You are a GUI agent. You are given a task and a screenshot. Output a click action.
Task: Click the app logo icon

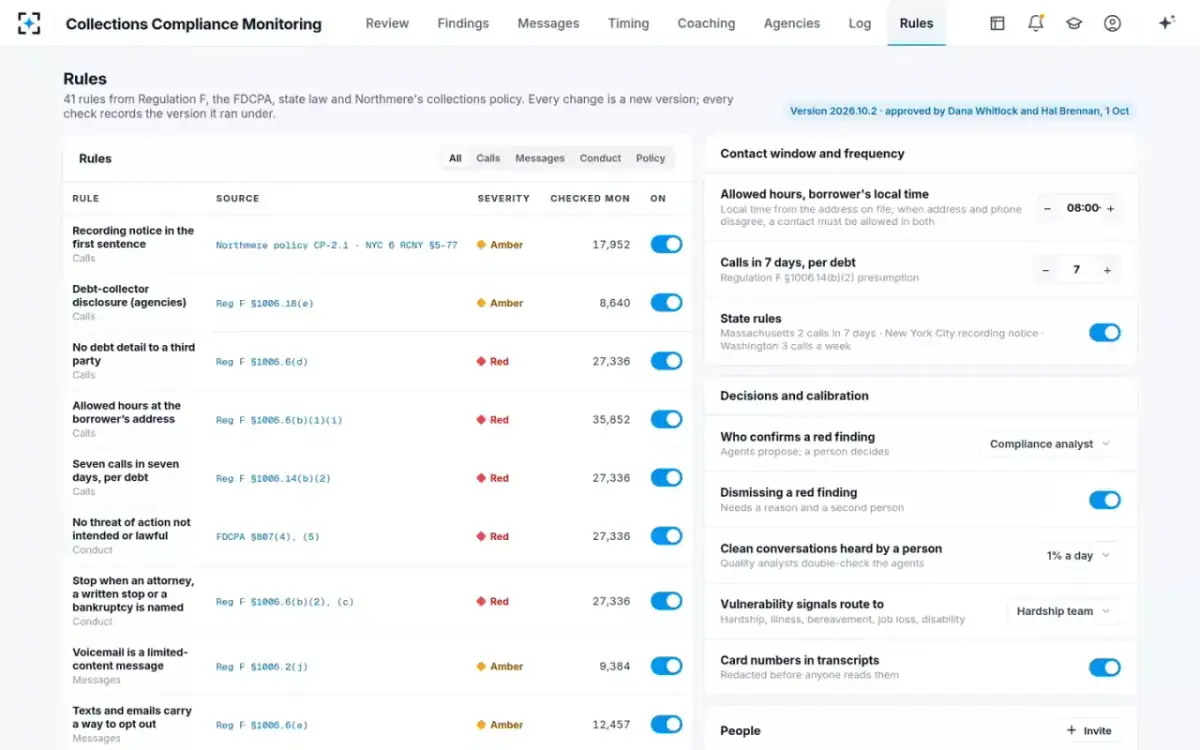click(29, 23)
